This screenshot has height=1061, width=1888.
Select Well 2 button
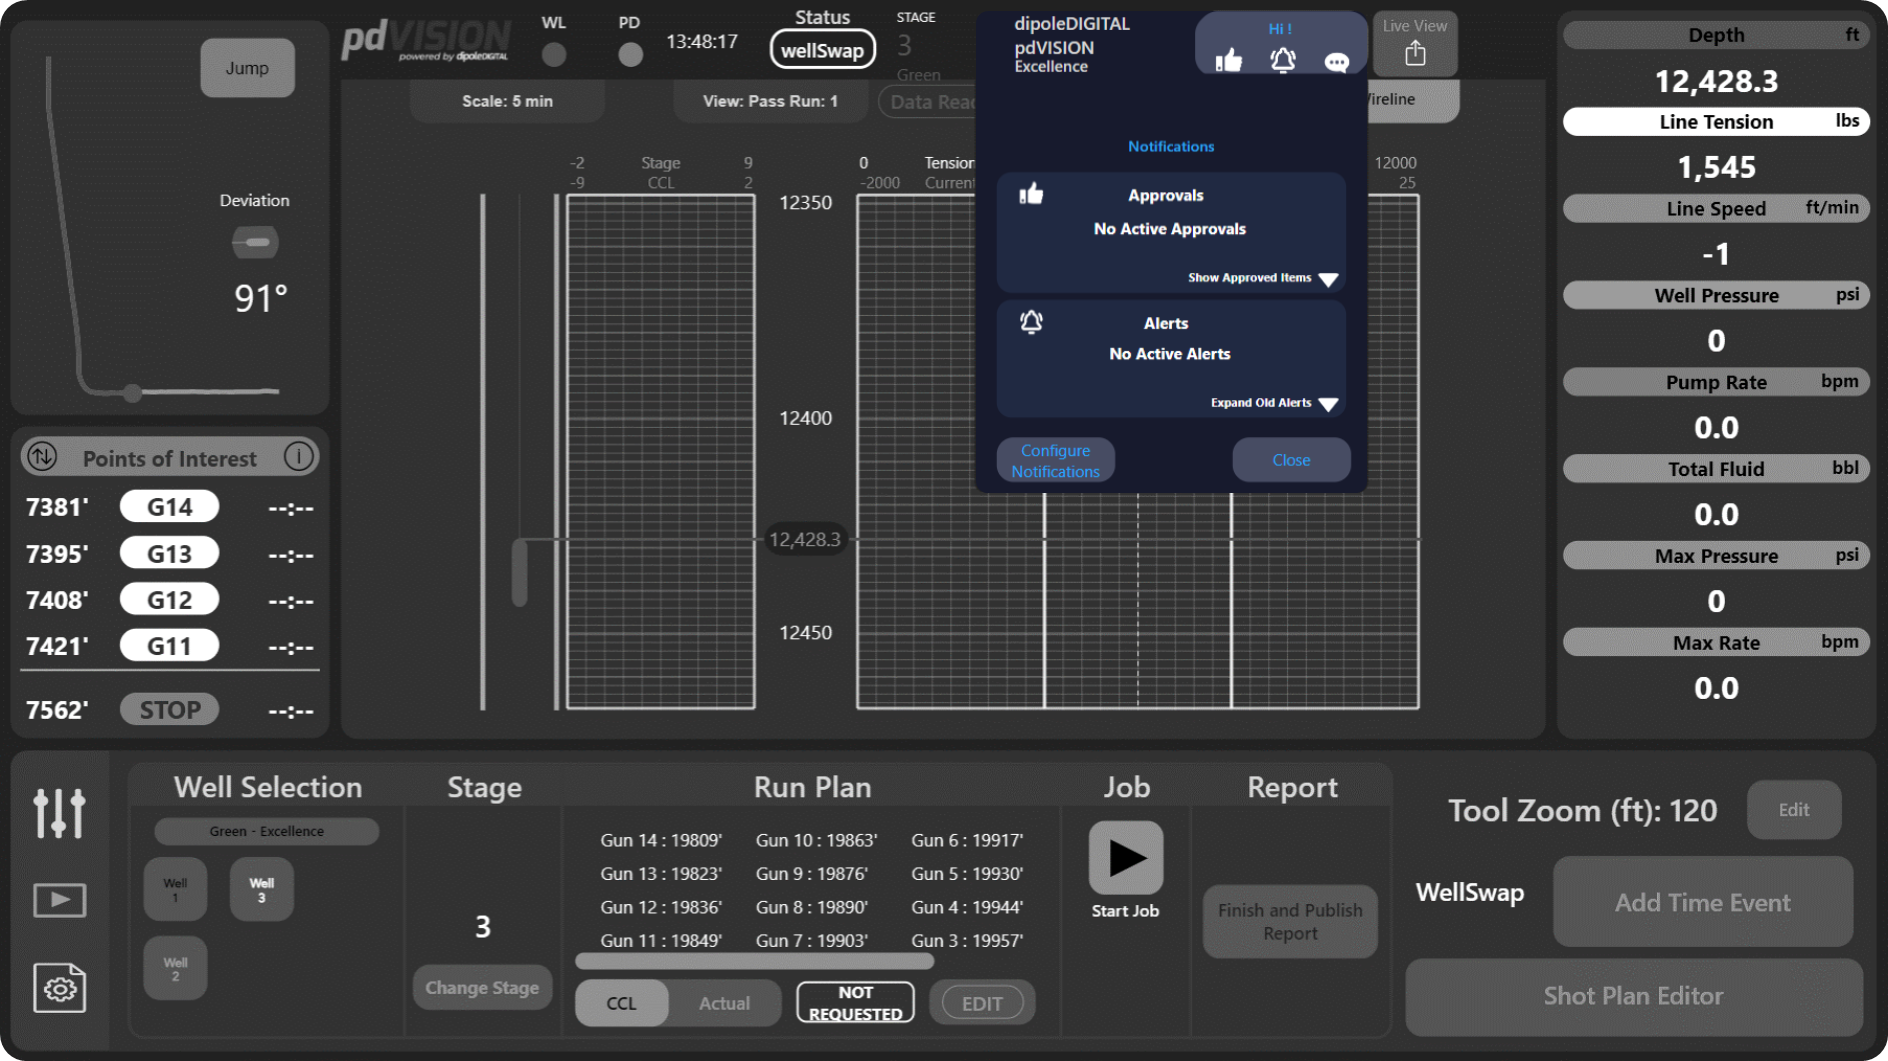(175, 968)
